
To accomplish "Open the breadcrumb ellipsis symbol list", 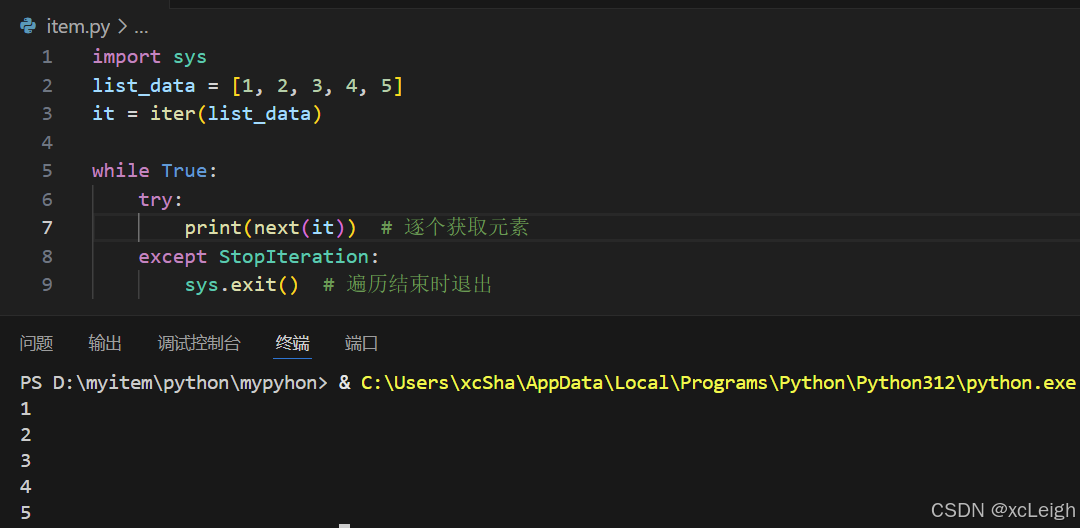I will tap(141, 28).
